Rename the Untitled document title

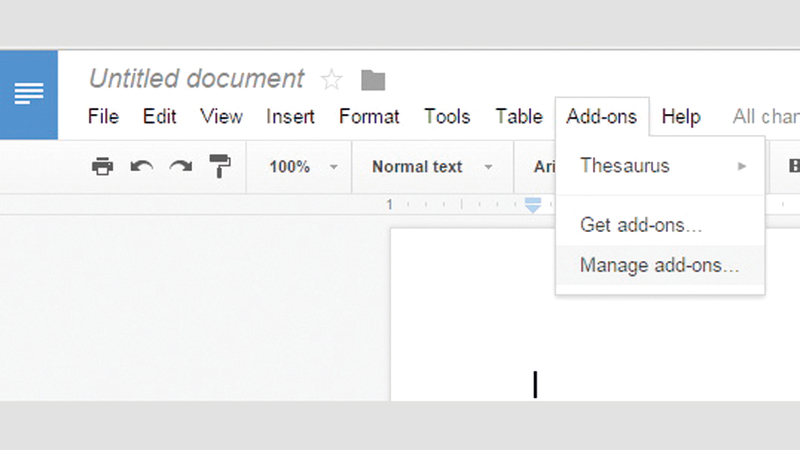click(x=196, y=79)
